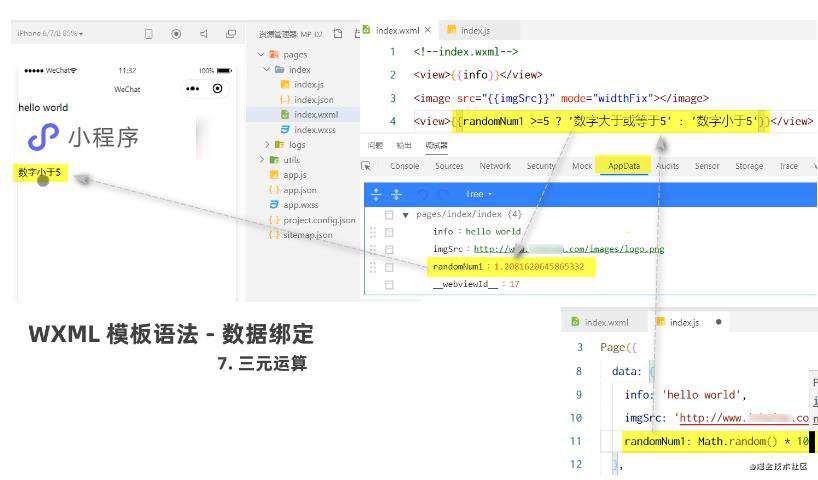Click the pages folder icon

click(274, 54)
